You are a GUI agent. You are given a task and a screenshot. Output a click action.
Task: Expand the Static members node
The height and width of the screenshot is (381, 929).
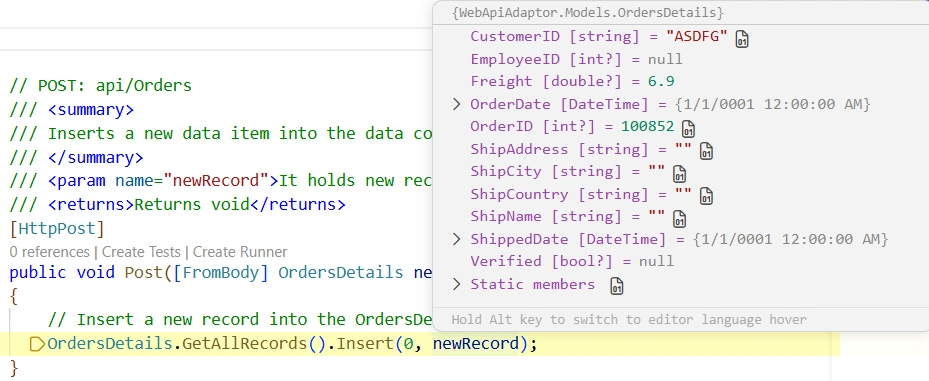(x=456, y=284)
